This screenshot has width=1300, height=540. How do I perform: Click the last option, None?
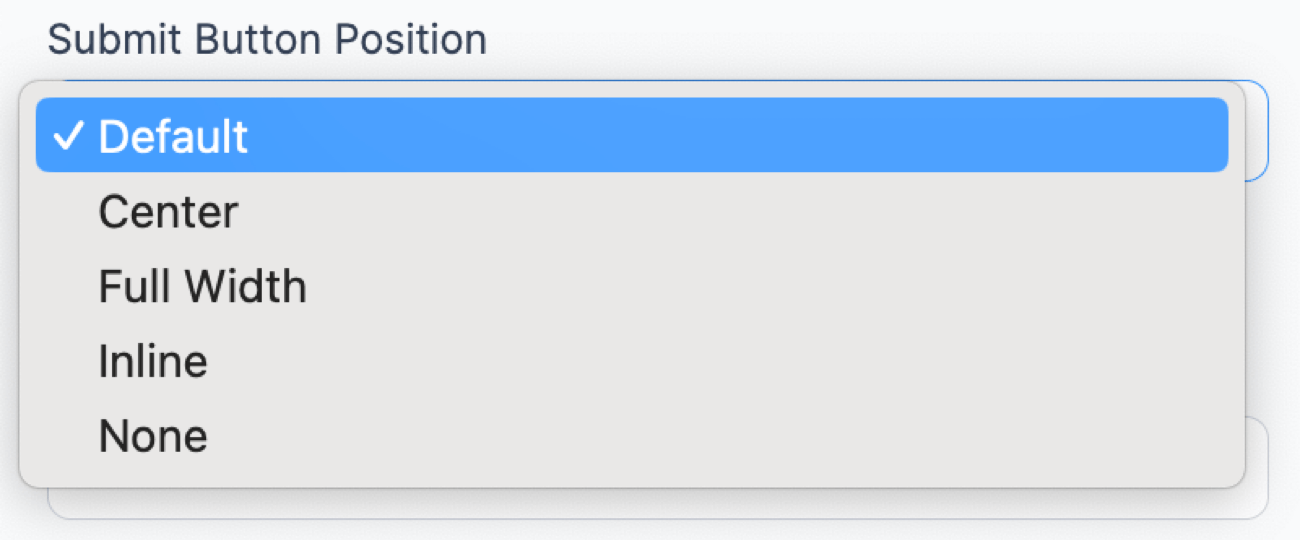[x=631, y=436]
